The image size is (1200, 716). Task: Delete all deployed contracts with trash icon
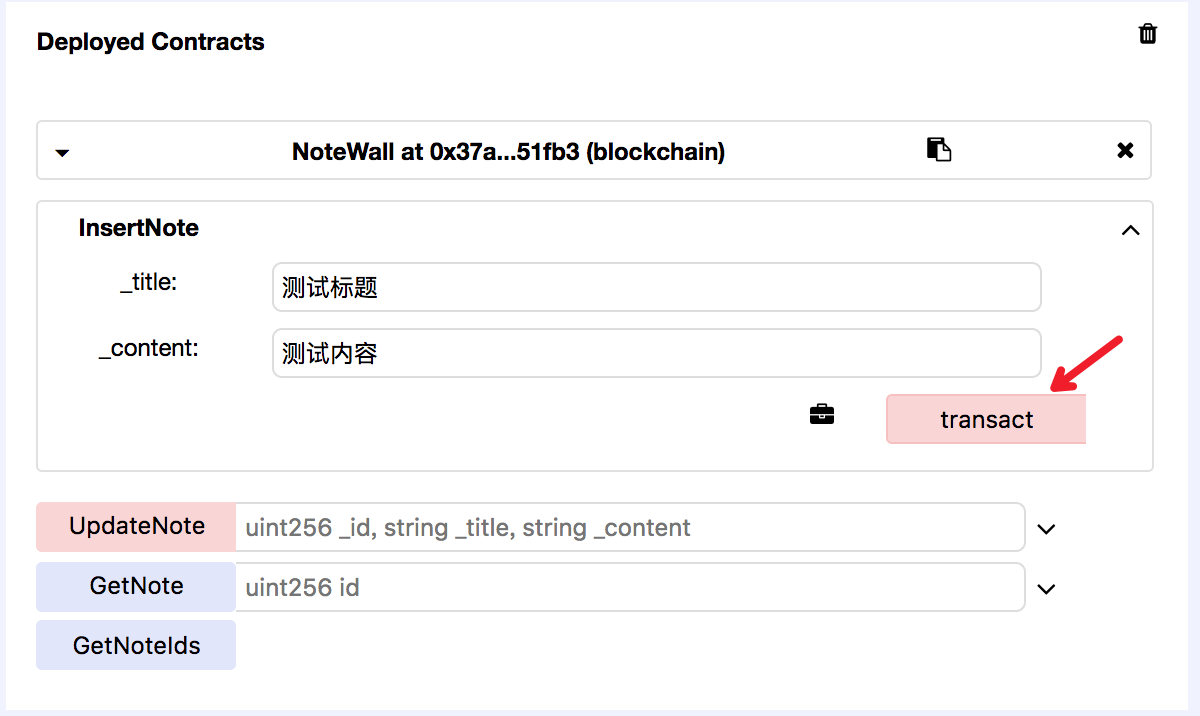(x=1148, y=34)
